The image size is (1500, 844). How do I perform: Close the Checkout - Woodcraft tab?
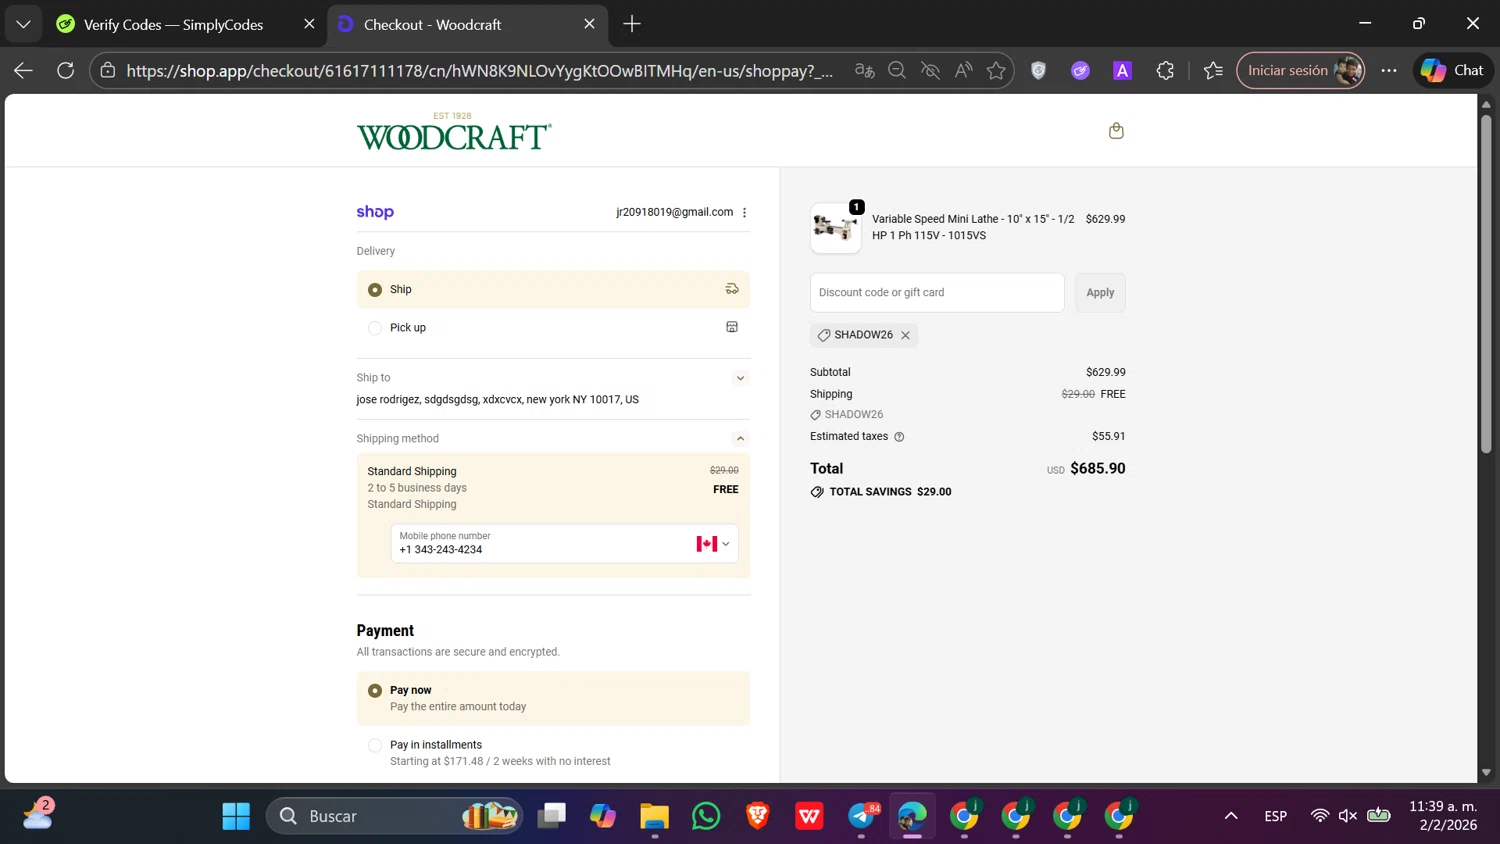coord(589,24)
